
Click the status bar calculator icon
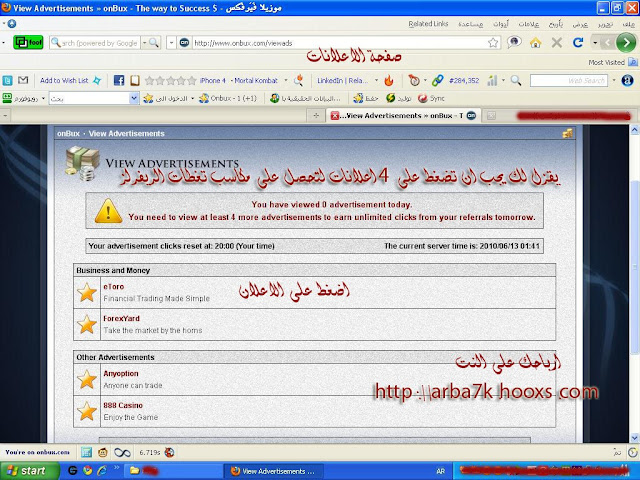click(x=86, y=452)
